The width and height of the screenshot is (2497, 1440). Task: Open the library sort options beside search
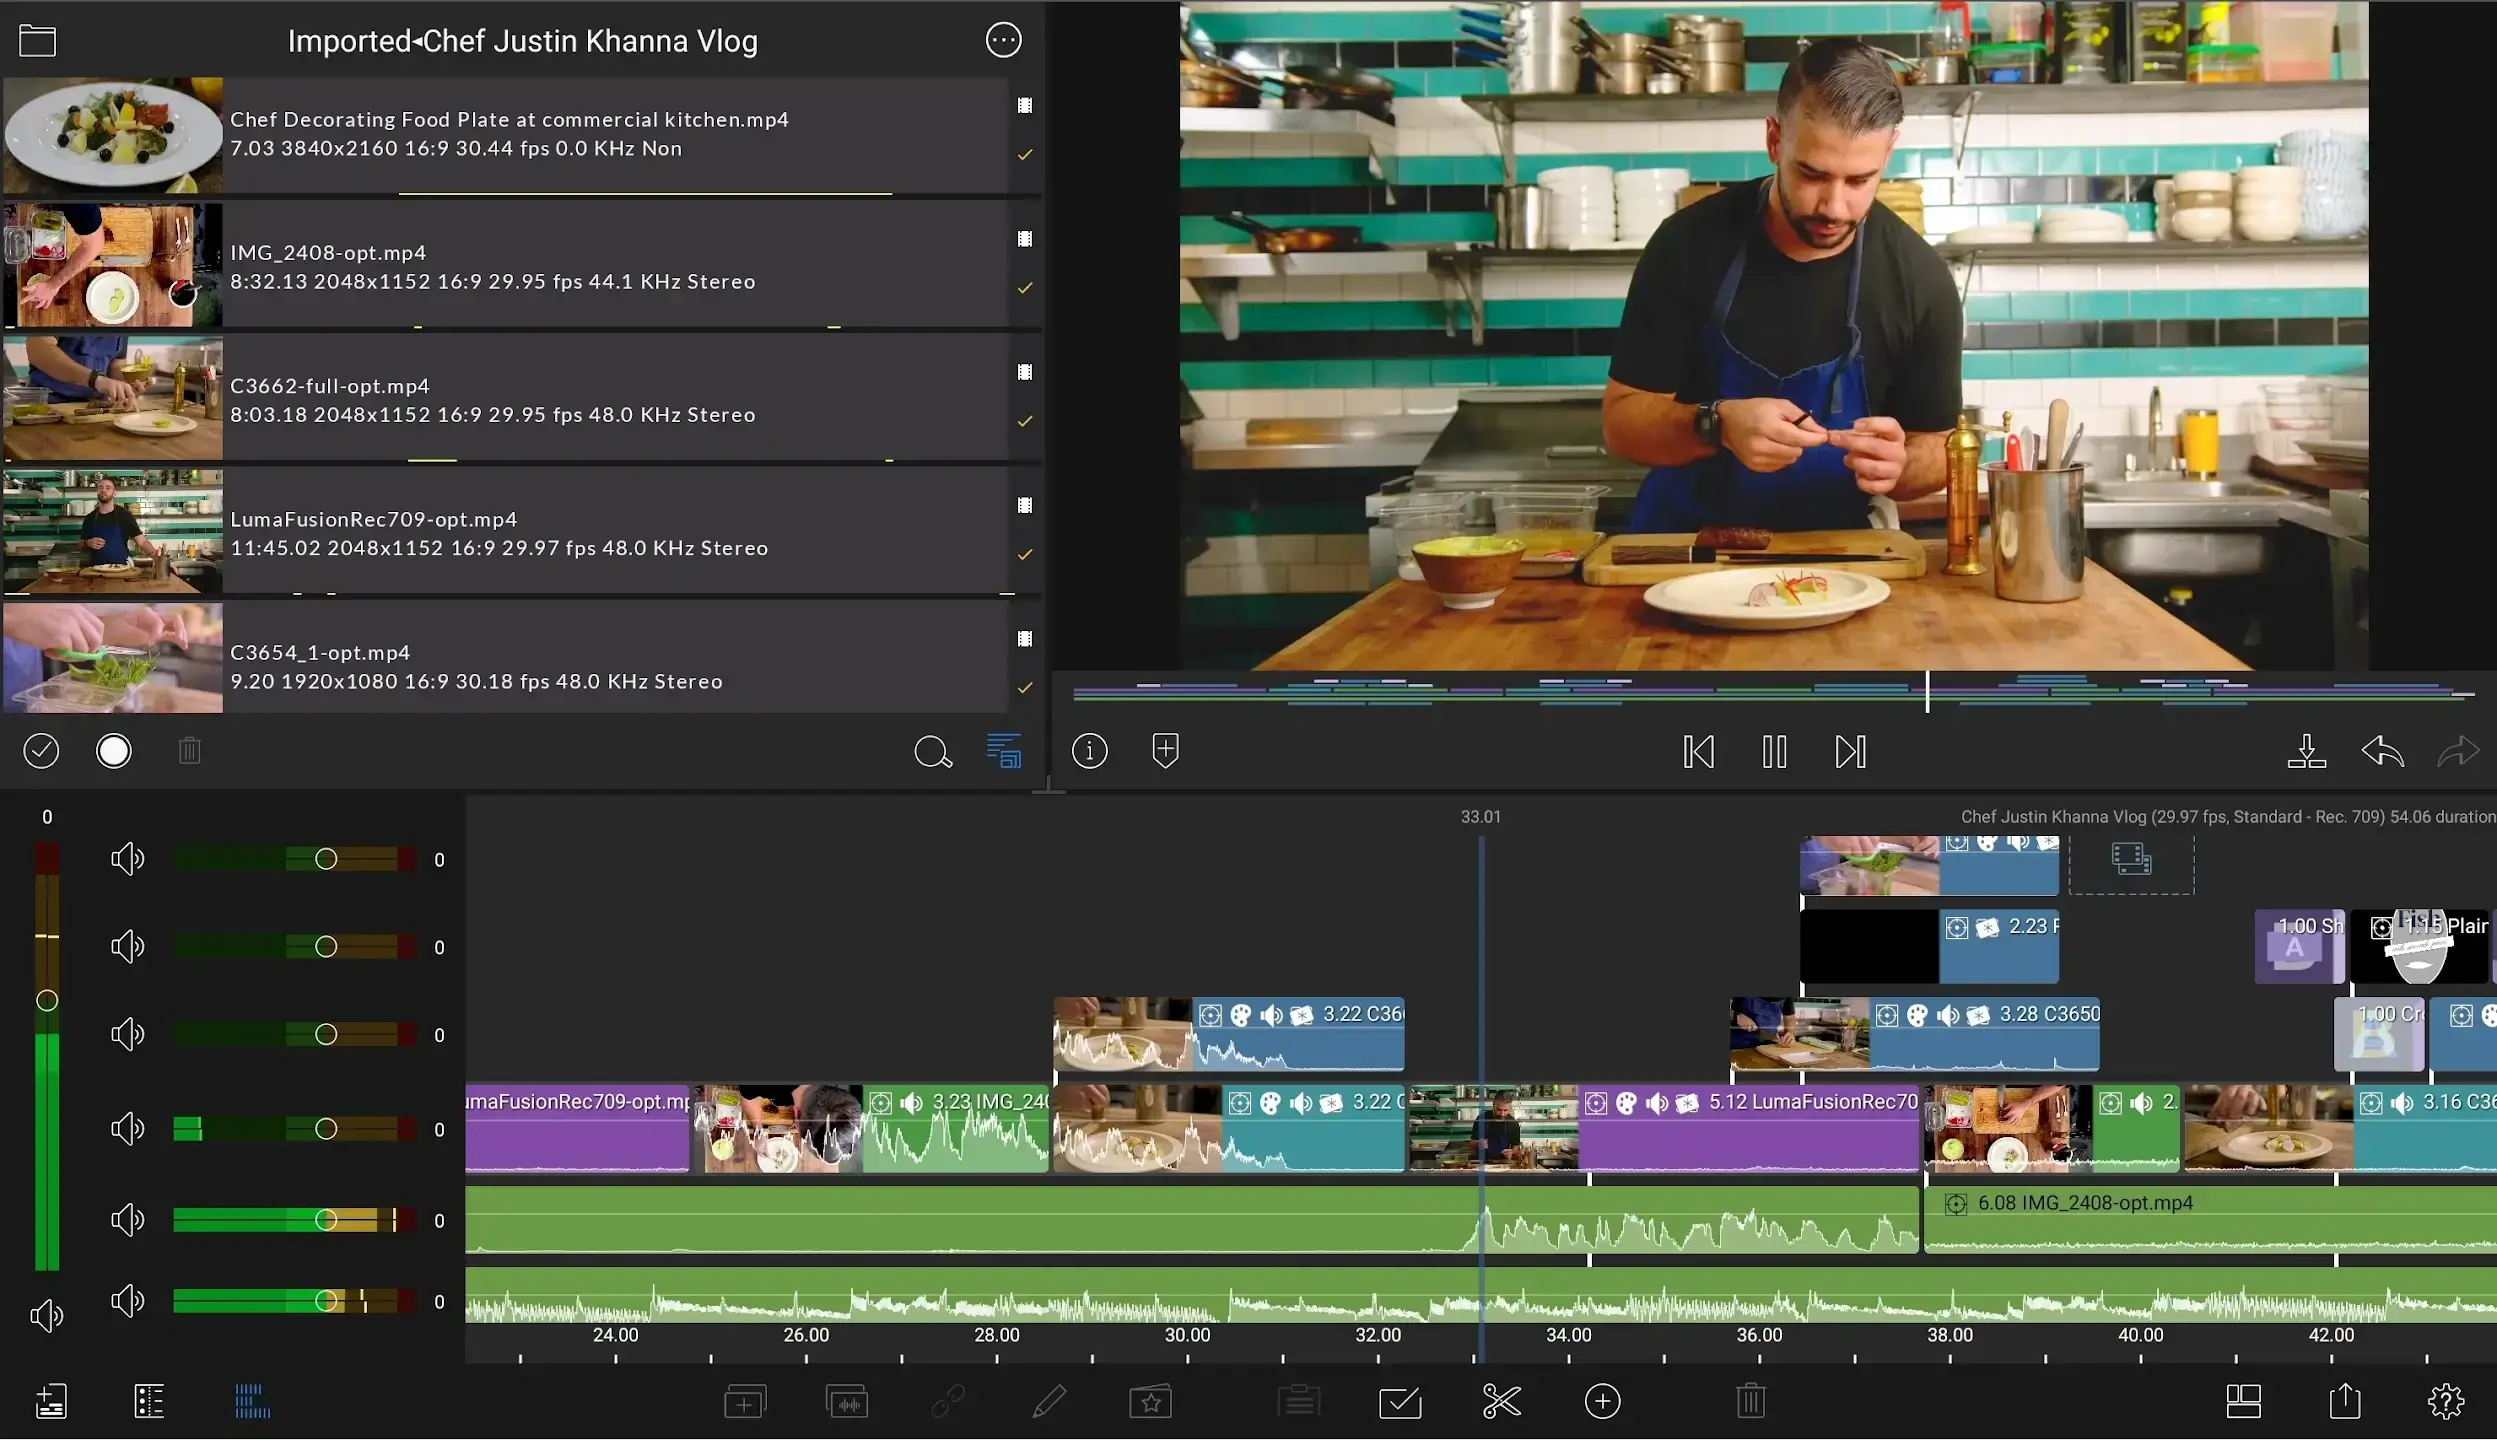(x=1005, y=751)
